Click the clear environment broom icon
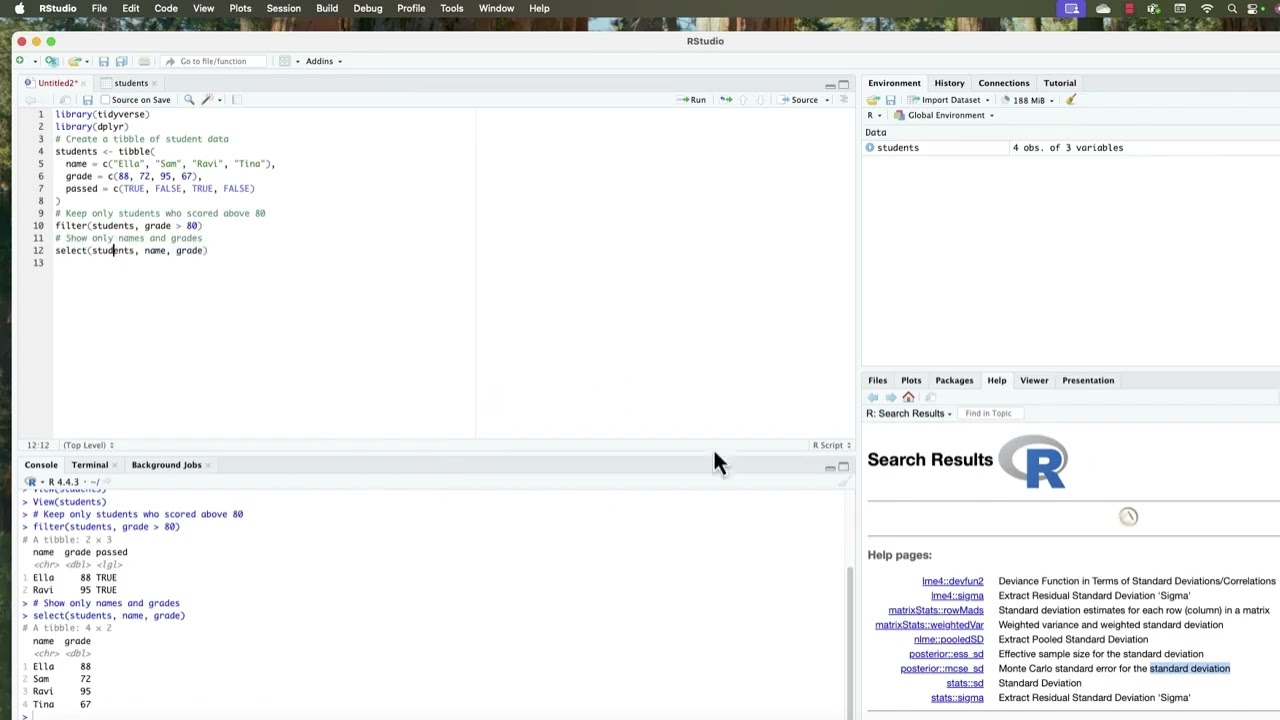 pyautogui.click(x=1071, y=99)
